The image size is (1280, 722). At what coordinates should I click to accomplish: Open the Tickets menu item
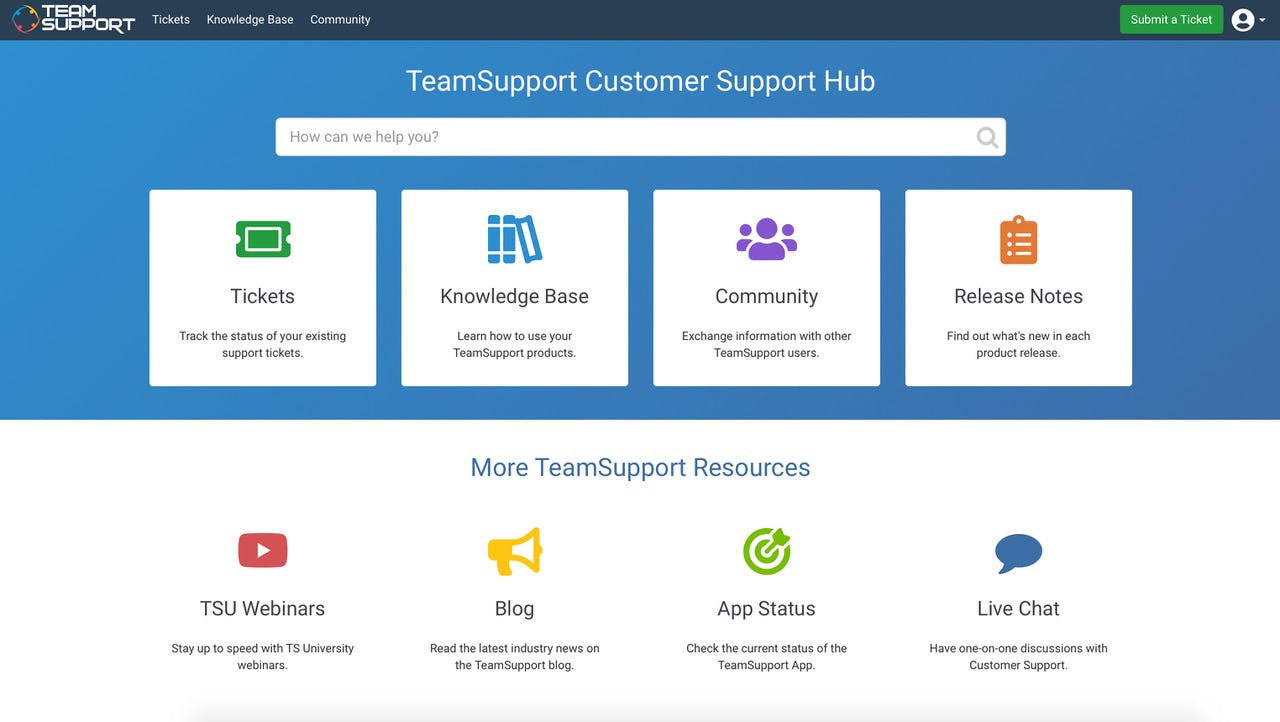[170, 19]
